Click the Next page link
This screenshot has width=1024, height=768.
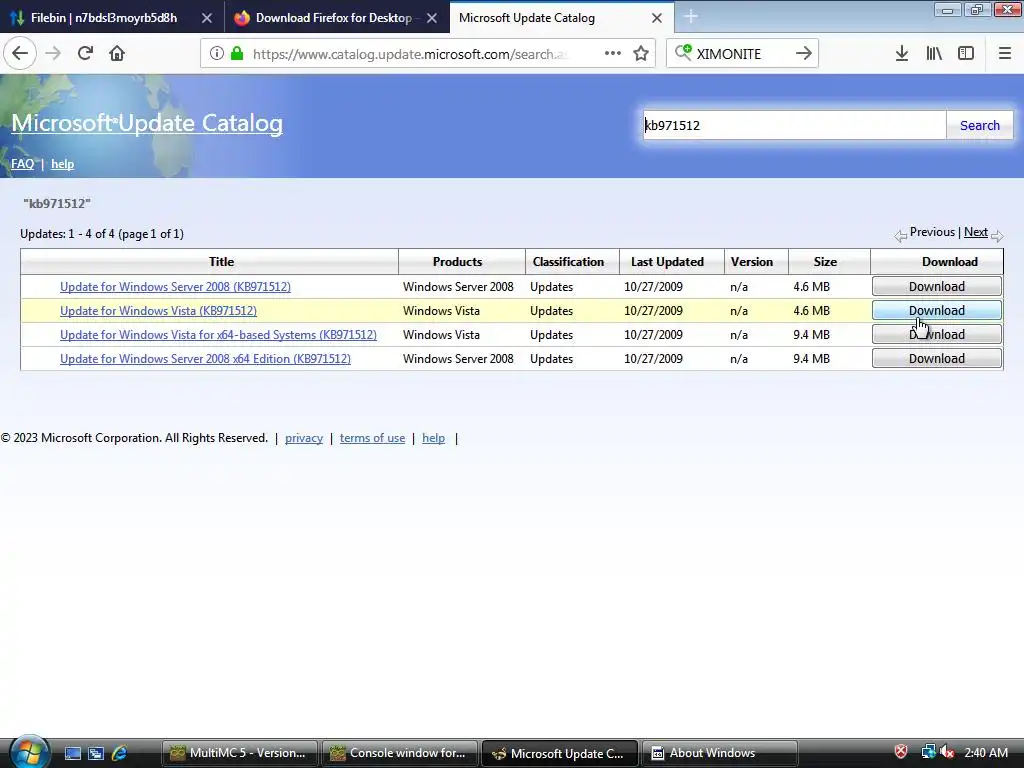coord(976,232)
